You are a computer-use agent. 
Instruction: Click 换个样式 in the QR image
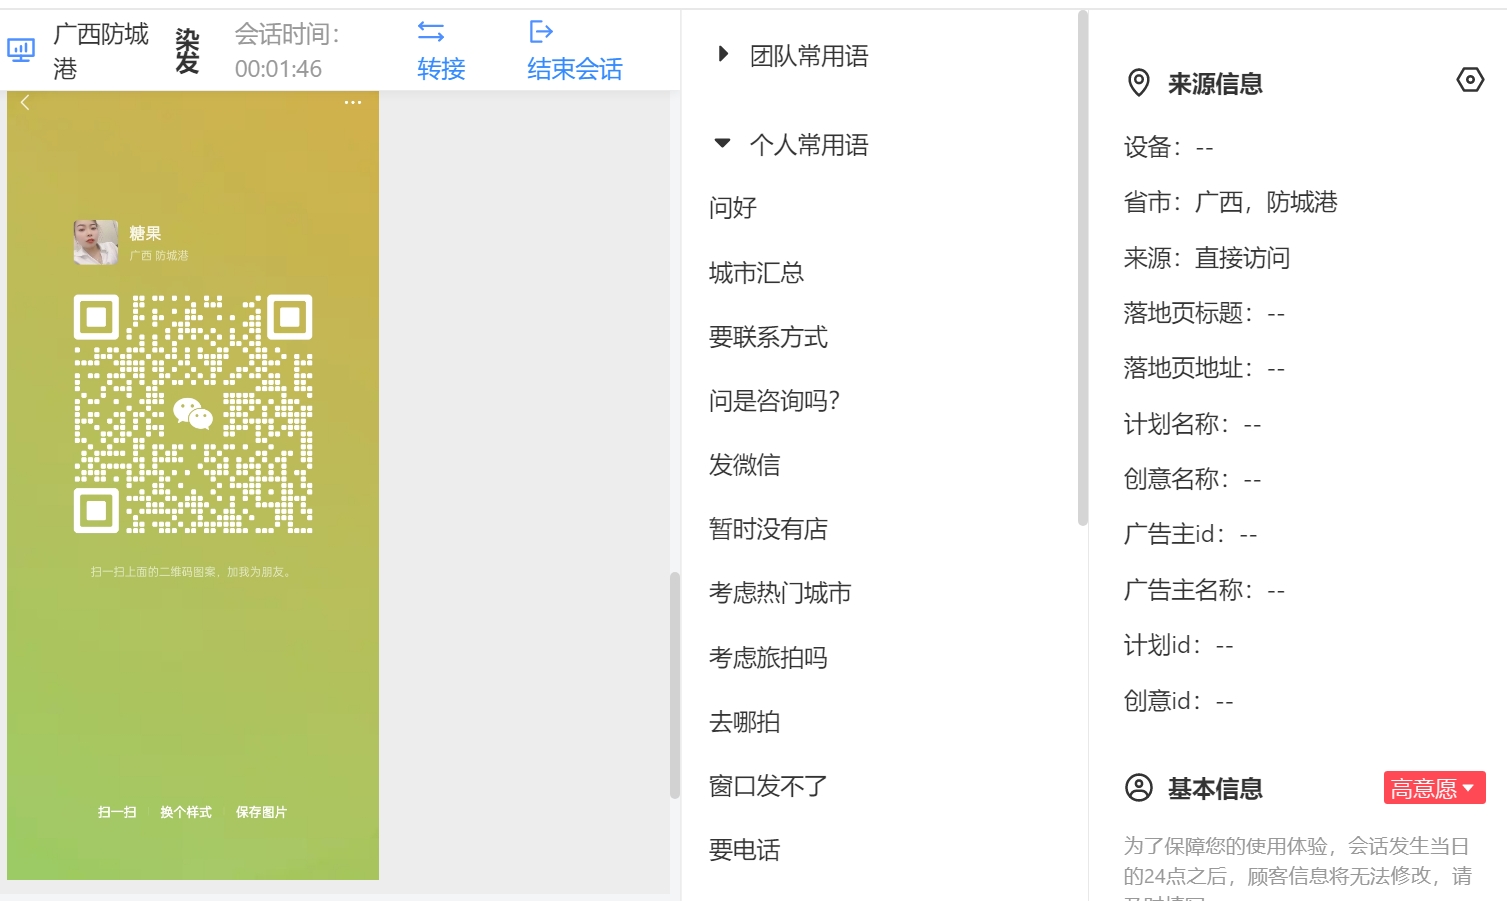coord(186,812)
